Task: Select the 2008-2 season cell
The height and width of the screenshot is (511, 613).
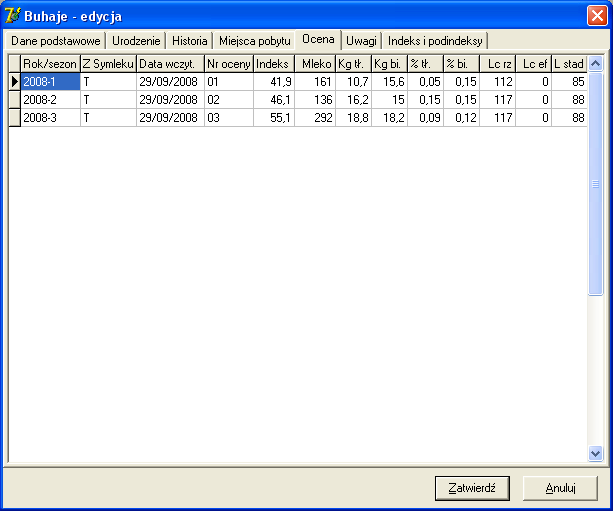Action: (50, 100)
